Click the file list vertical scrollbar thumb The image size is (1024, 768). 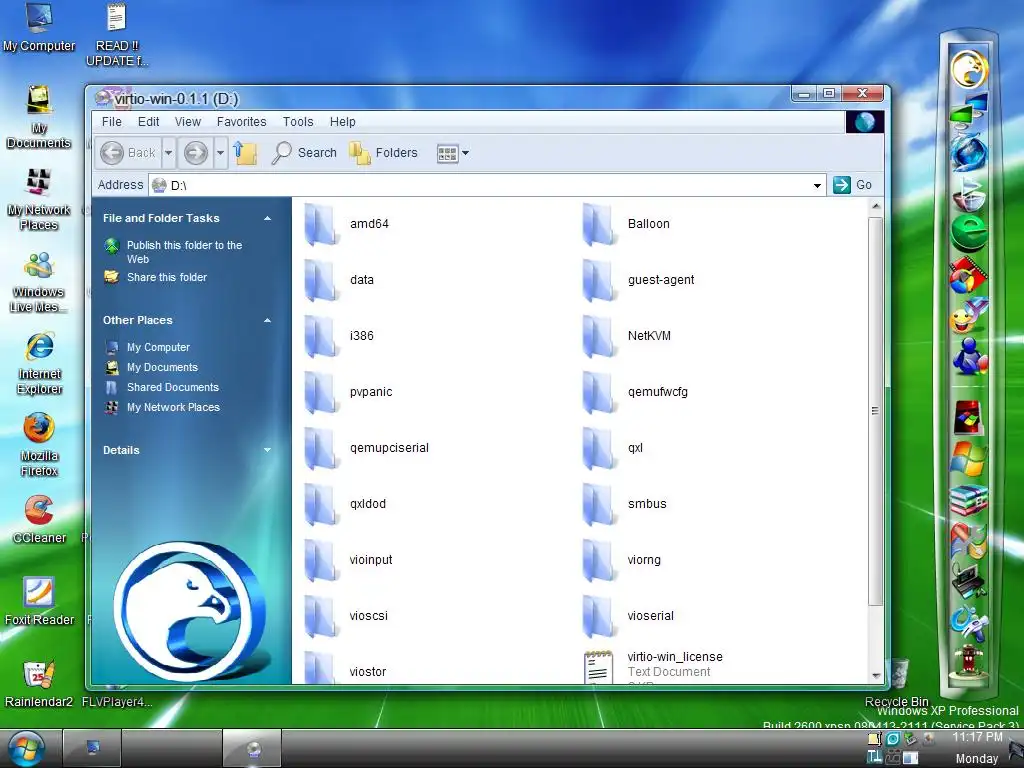875,411
